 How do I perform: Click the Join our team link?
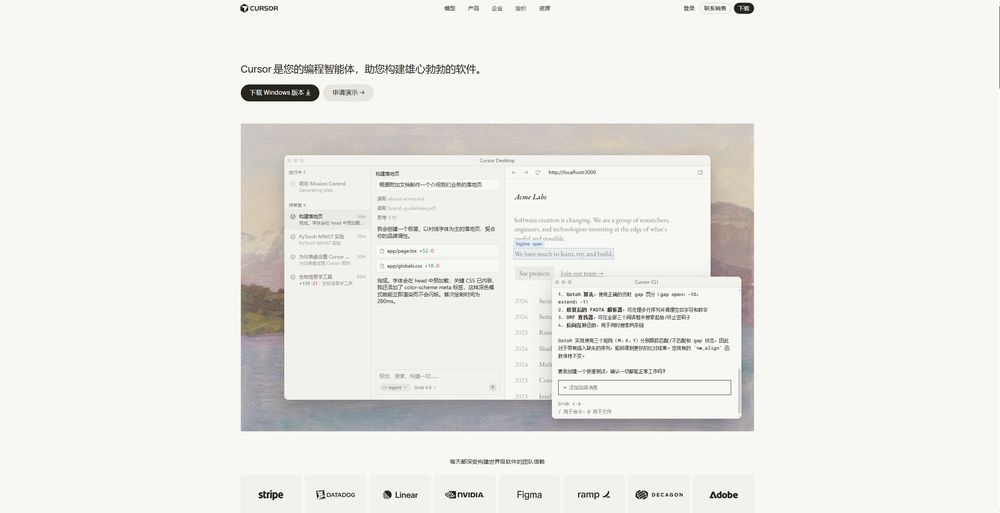[x=582, y=273]
